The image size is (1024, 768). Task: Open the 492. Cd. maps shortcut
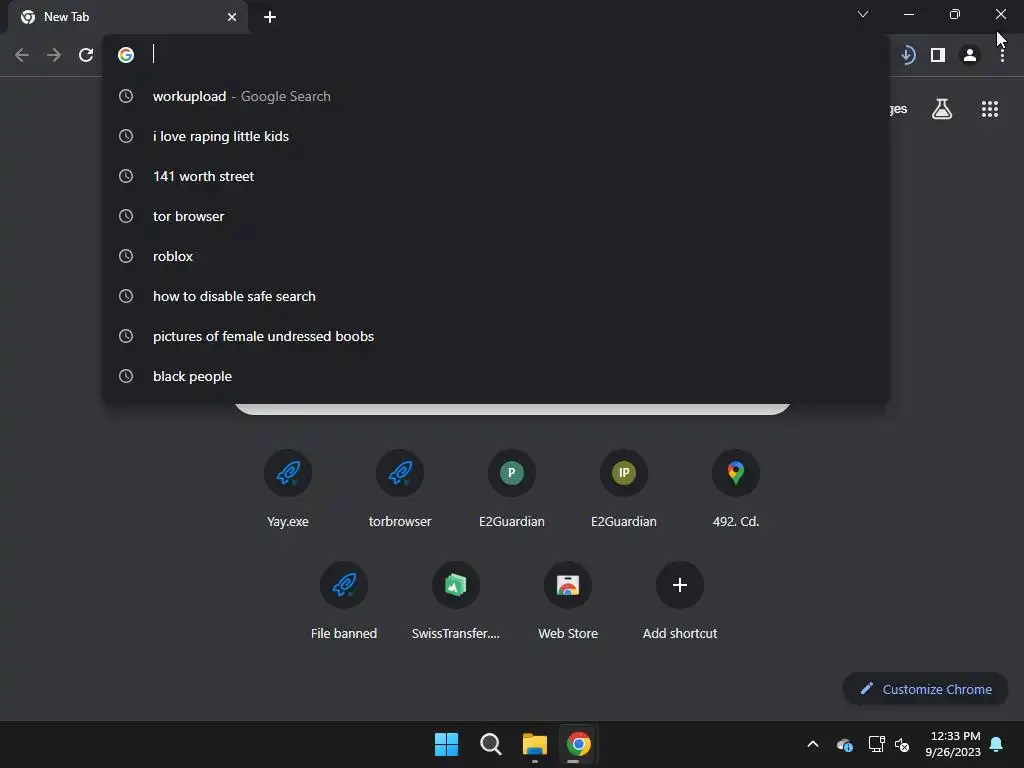[736, 489]
